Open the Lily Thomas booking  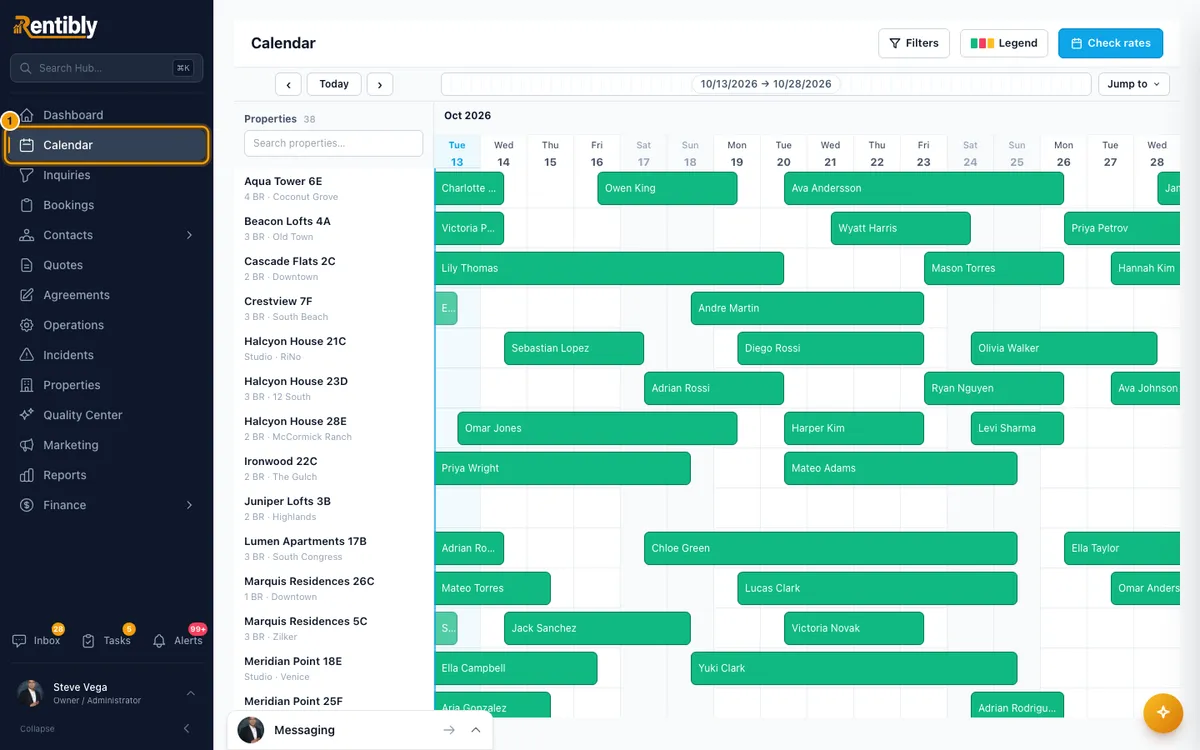tap(609, 268)
